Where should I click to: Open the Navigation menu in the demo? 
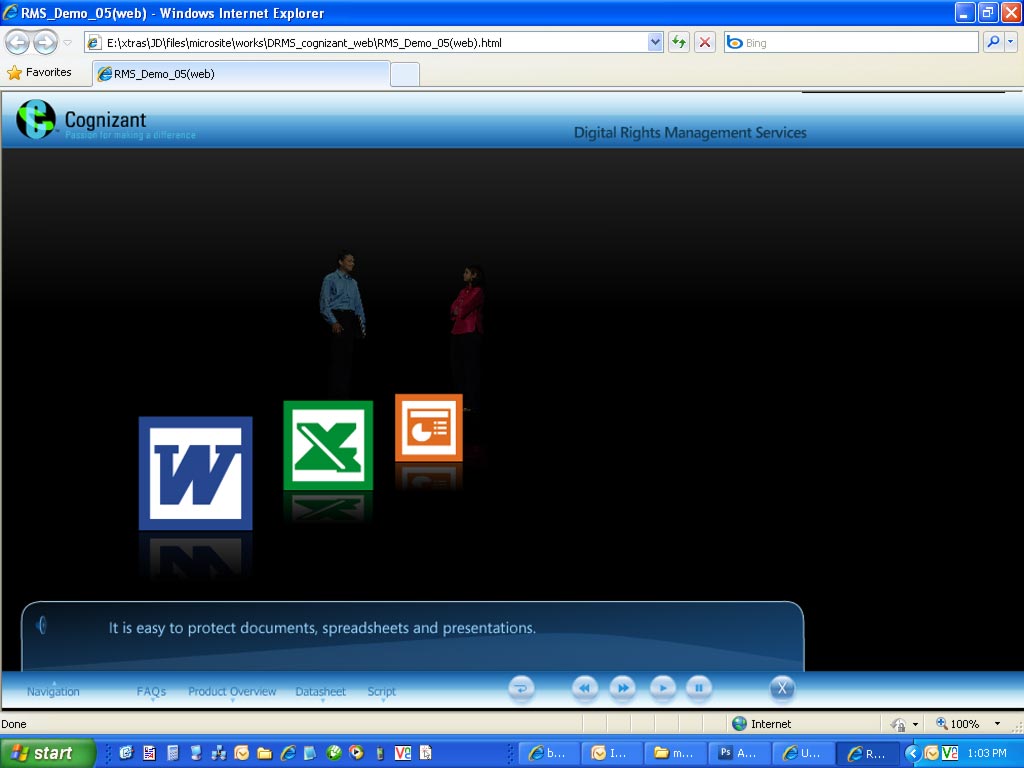point(53,691)
